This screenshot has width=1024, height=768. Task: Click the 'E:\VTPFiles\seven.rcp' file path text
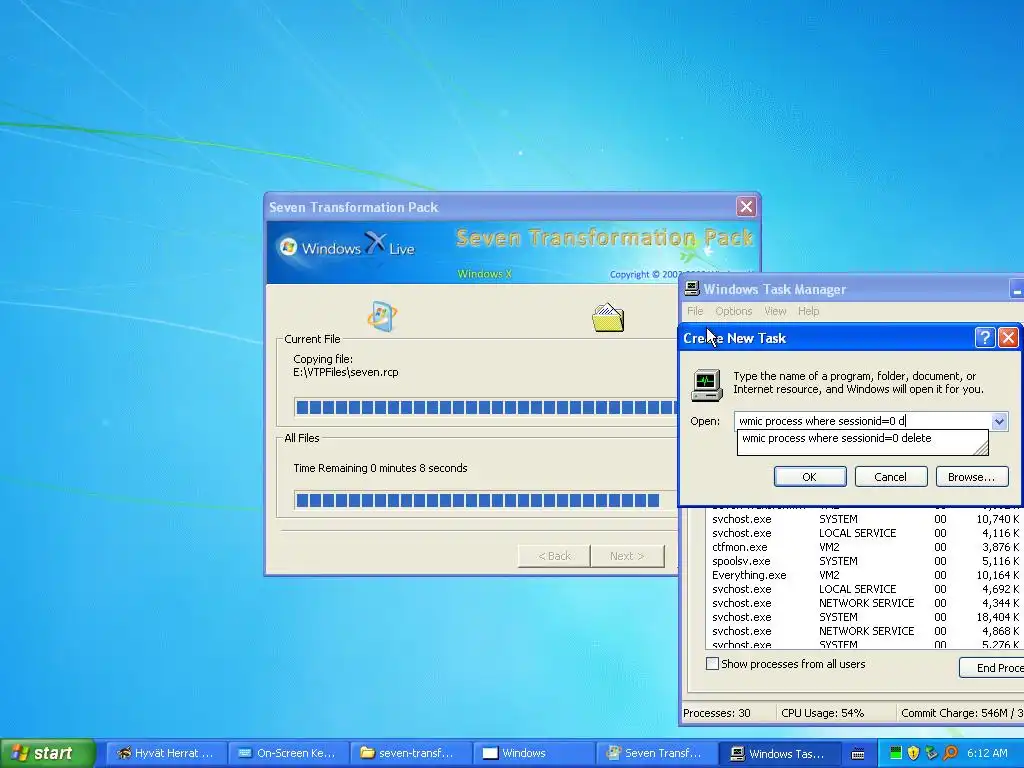(345, 372)
